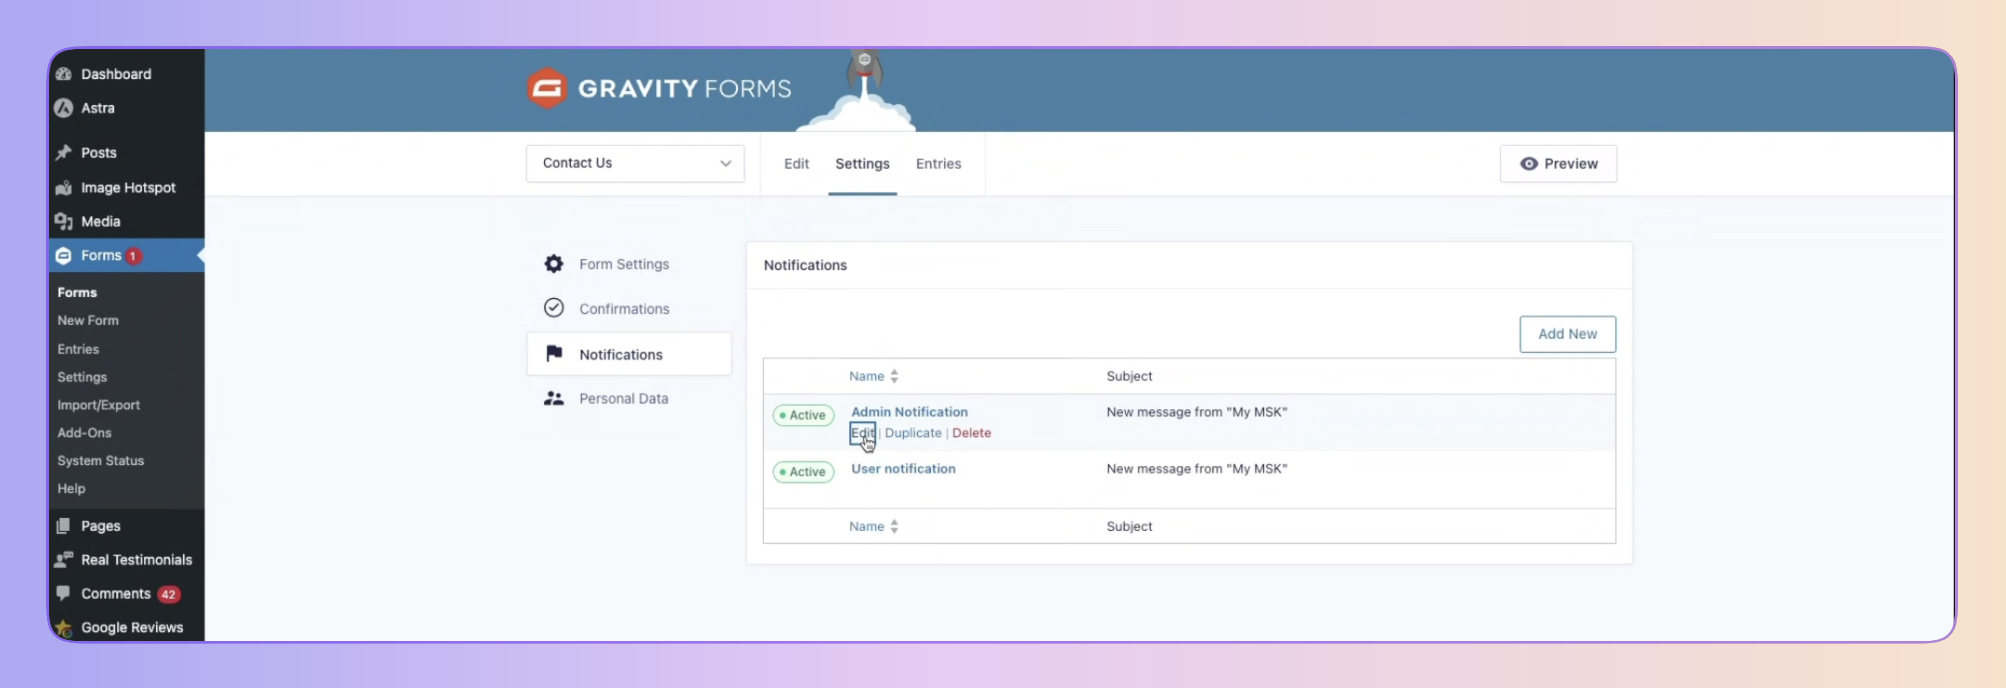2006x688 pixels.
Task: Click the Google Reviews star icon
Action: 64,628
